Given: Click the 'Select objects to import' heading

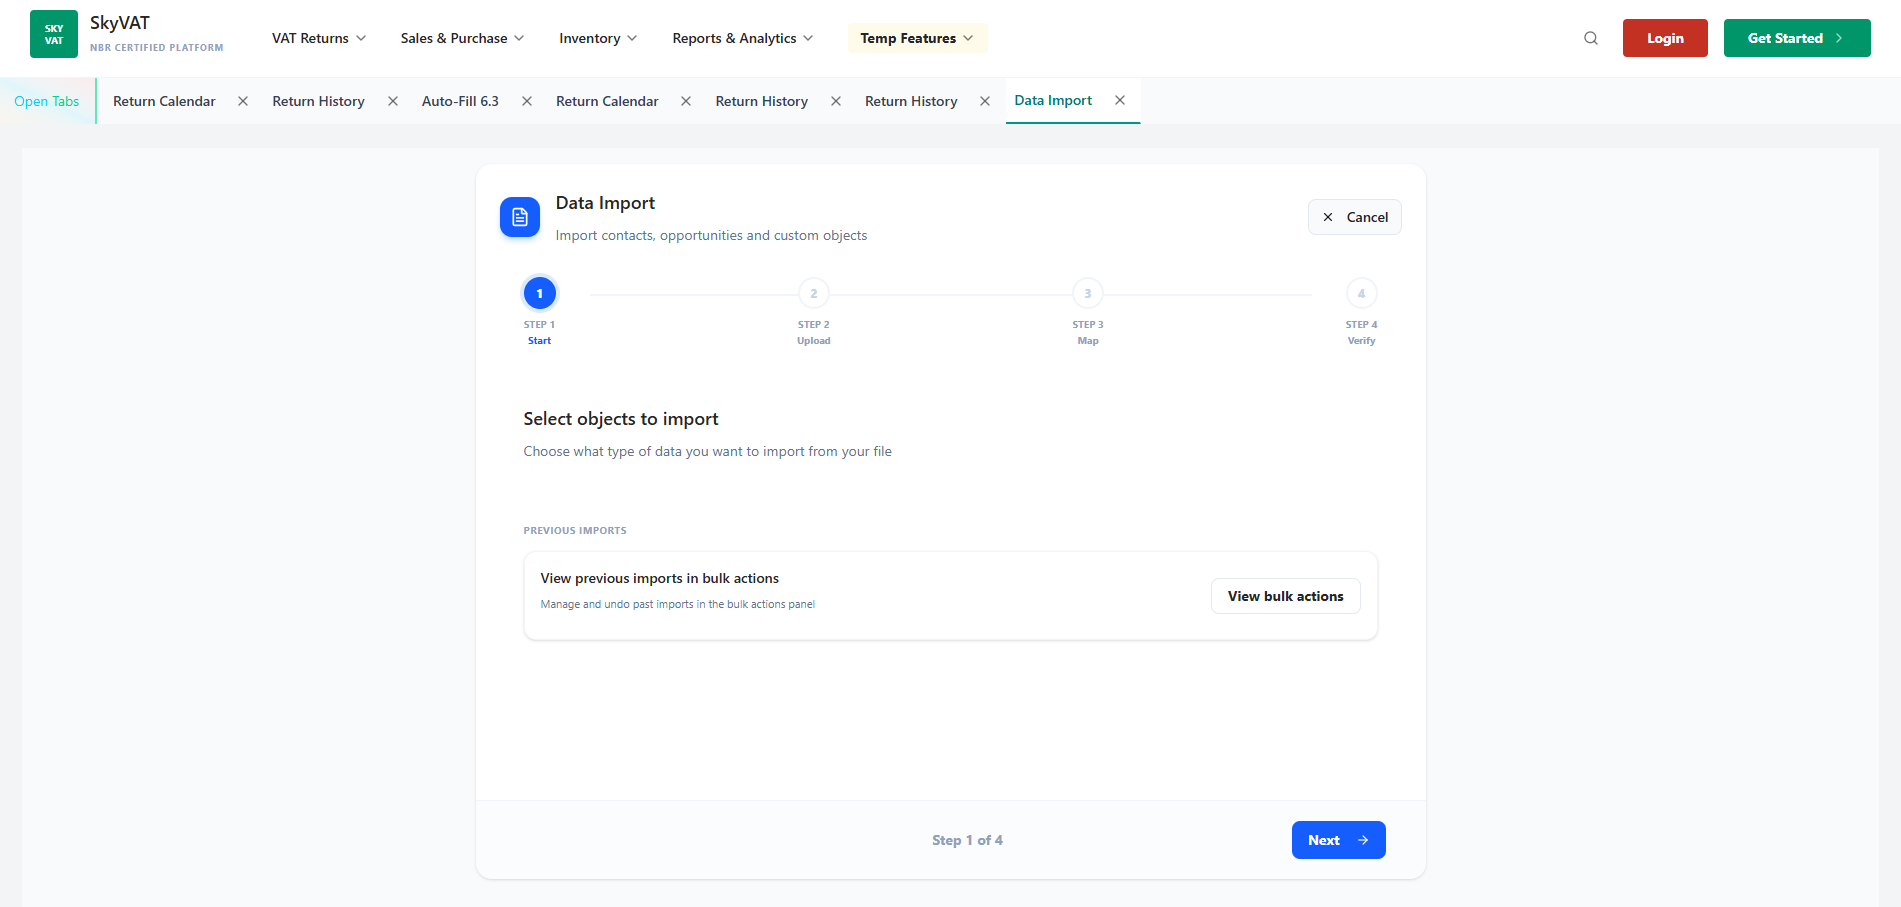Looking at the screenshot, I should coord(621,419).
